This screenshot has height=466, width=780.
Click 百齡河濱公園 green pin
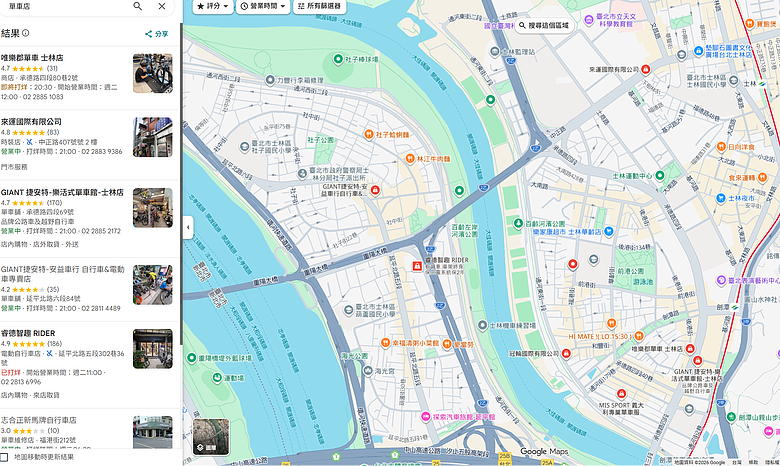(x=518, y=223)
